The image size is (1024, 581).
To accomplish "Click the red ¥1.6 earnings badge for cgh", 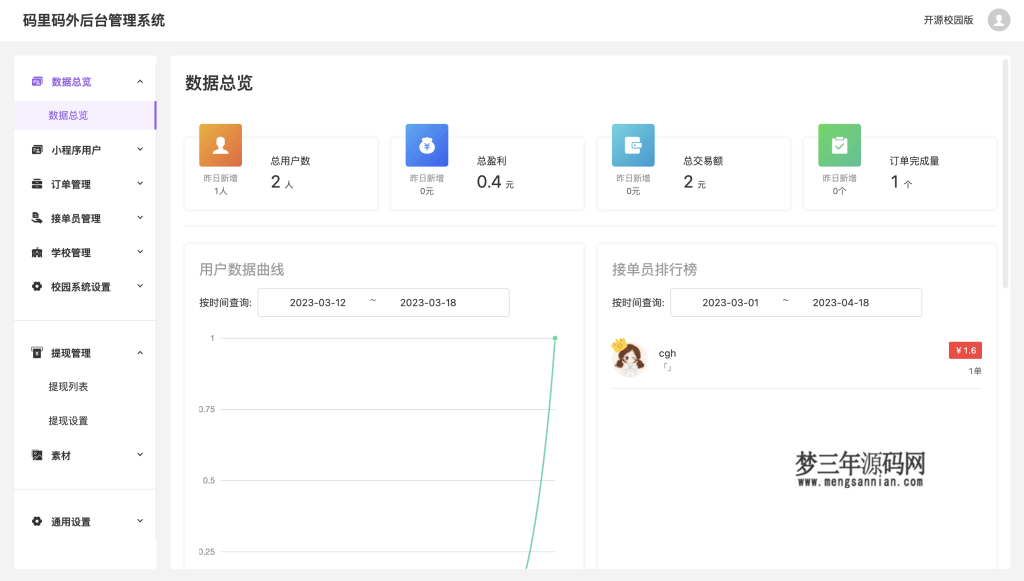I will tap(963, 350).
